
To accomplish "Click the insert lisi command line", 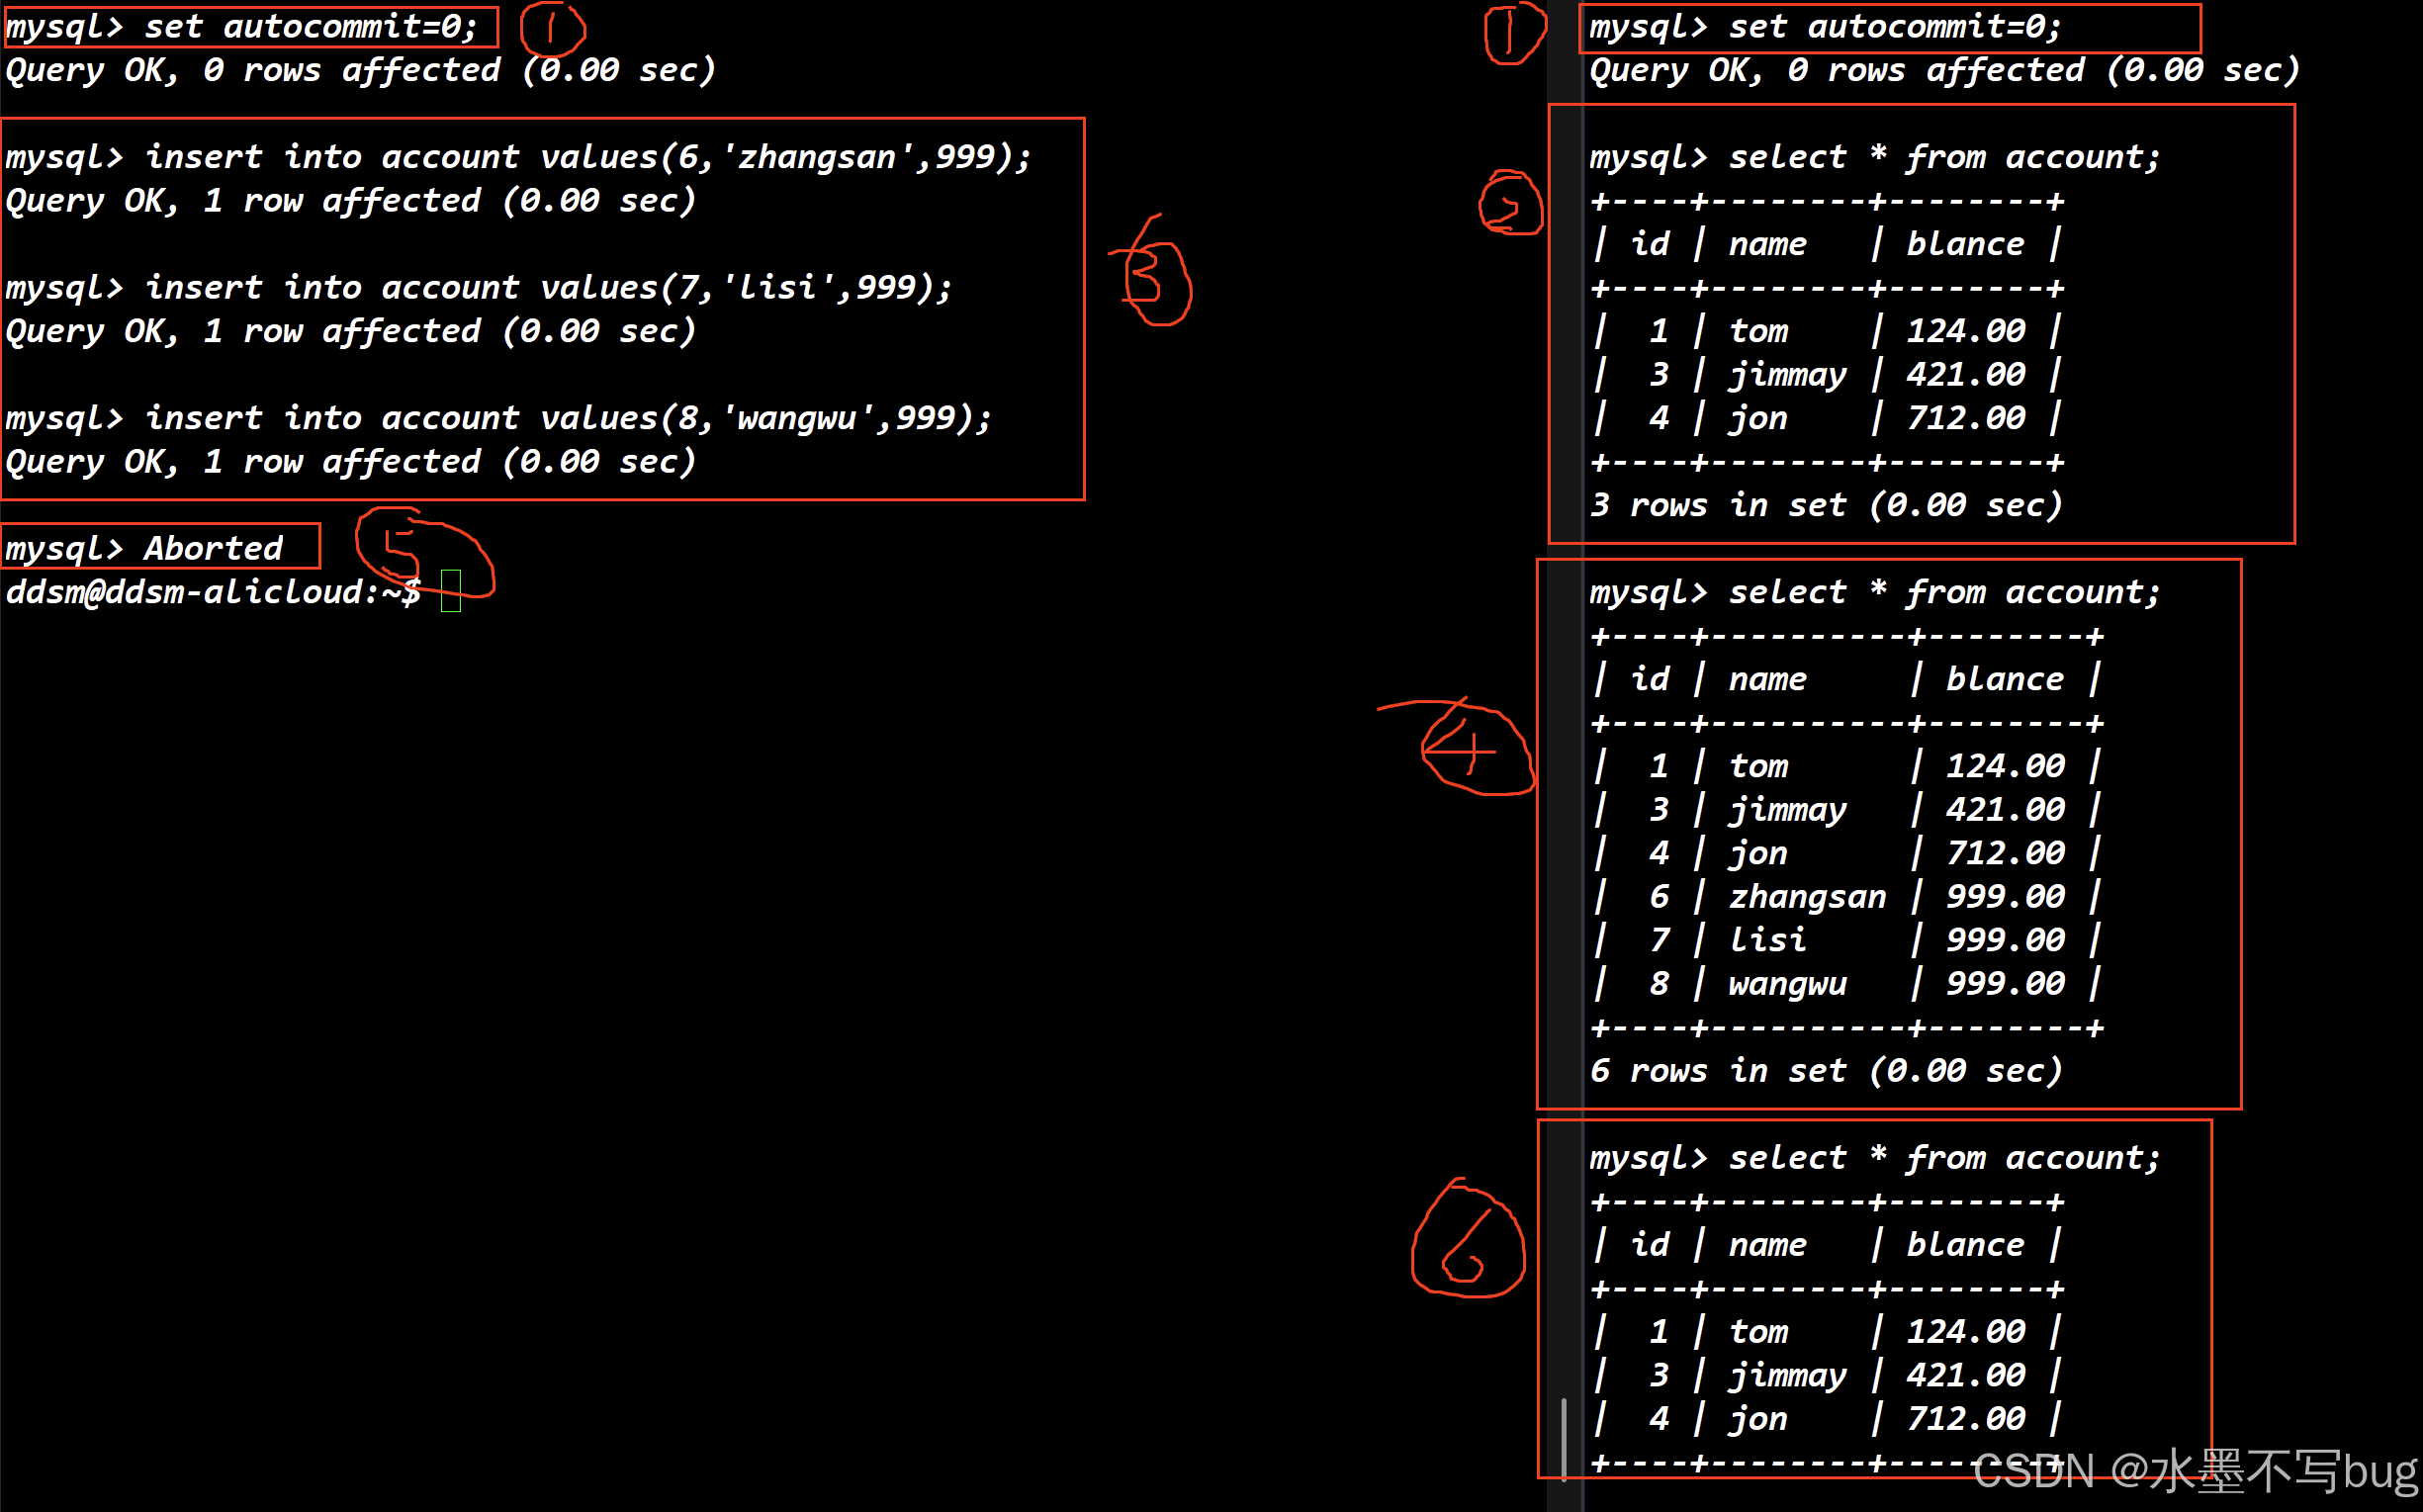I will coord(478,288).
